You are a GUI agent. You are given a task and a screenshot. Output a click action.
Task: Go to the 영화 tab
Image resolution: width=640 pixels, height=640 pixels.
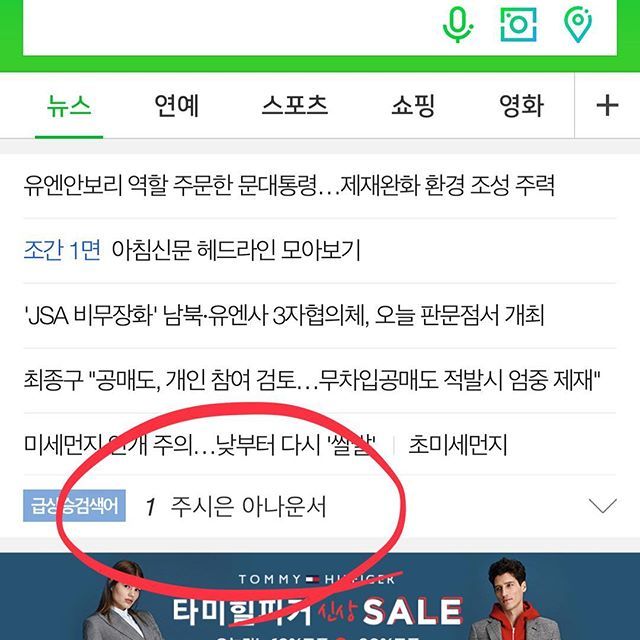click(521, 106)
